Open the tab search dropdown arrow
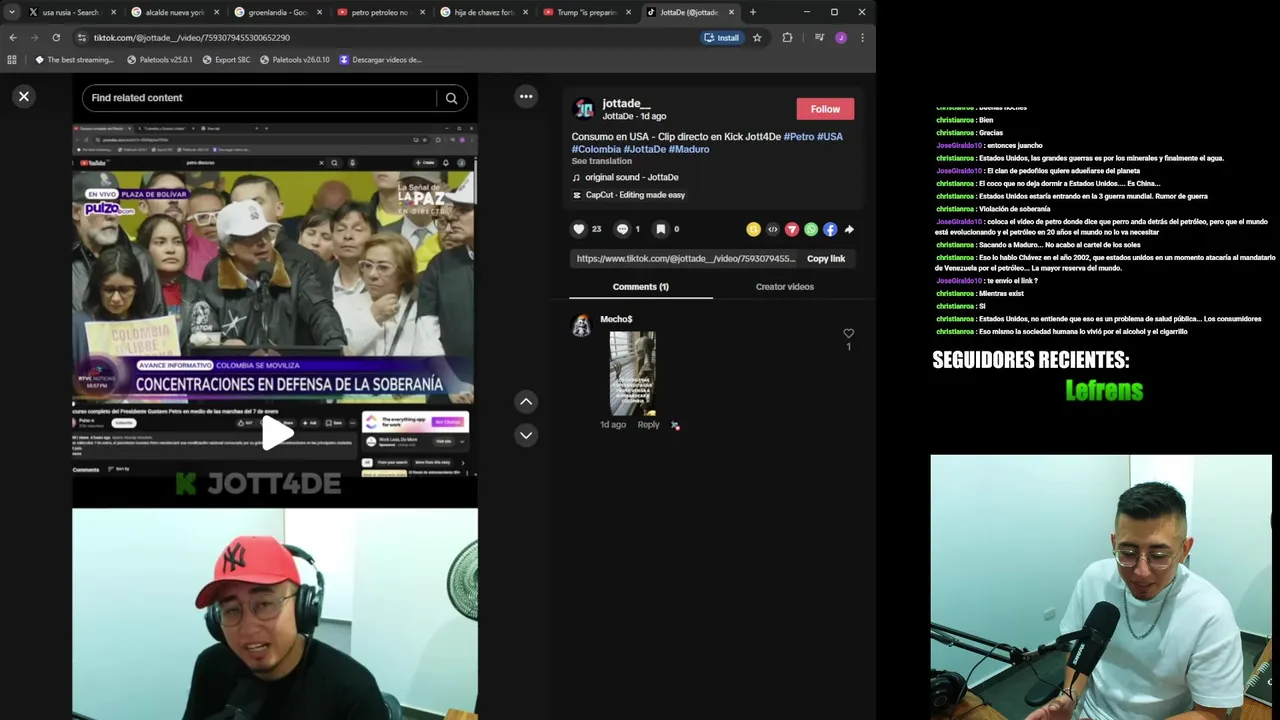The height and width of the screenshot is (720, 1280). [x=12, y=12]
